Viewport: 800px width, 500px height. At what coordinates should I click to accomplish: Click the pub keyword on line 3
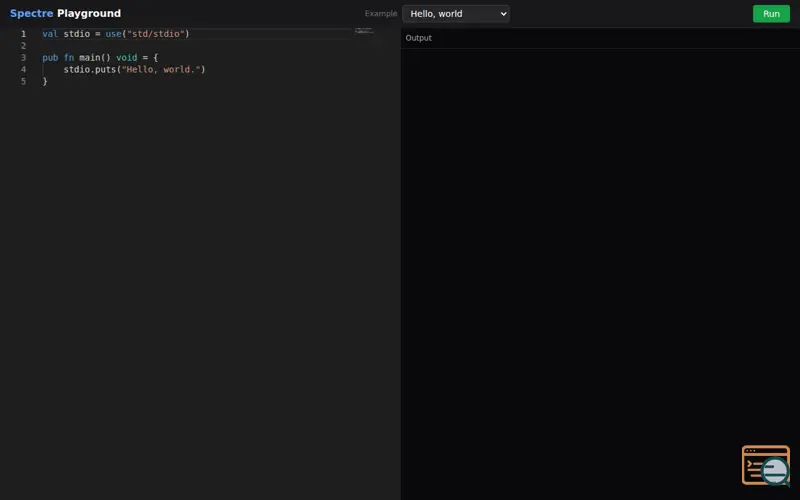[50, 58]
